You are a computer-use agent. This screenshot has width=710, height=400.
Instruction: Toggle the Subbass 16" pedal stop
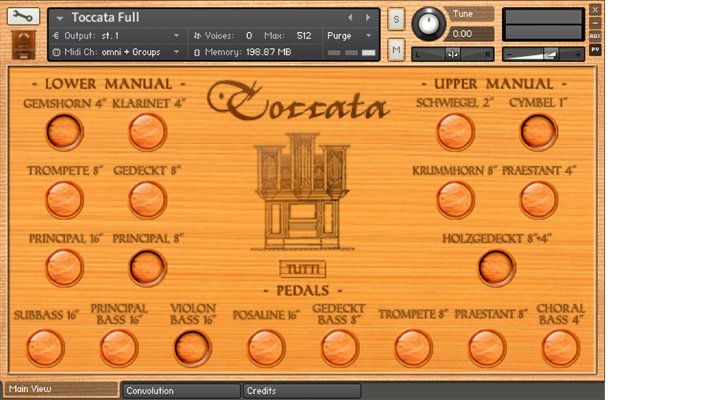pos(45,347)
